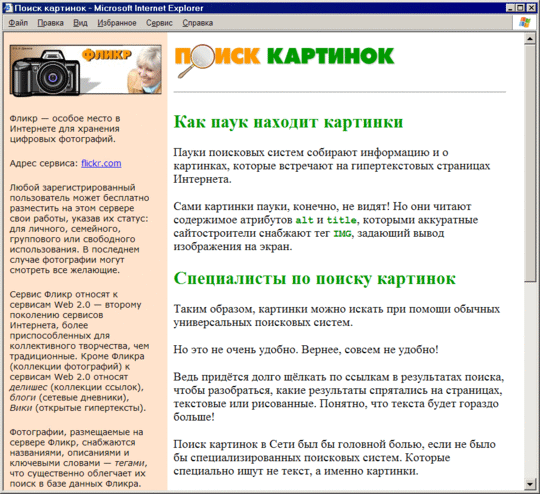
Task: Follow the flickr.com link
Action: (101, 163)
